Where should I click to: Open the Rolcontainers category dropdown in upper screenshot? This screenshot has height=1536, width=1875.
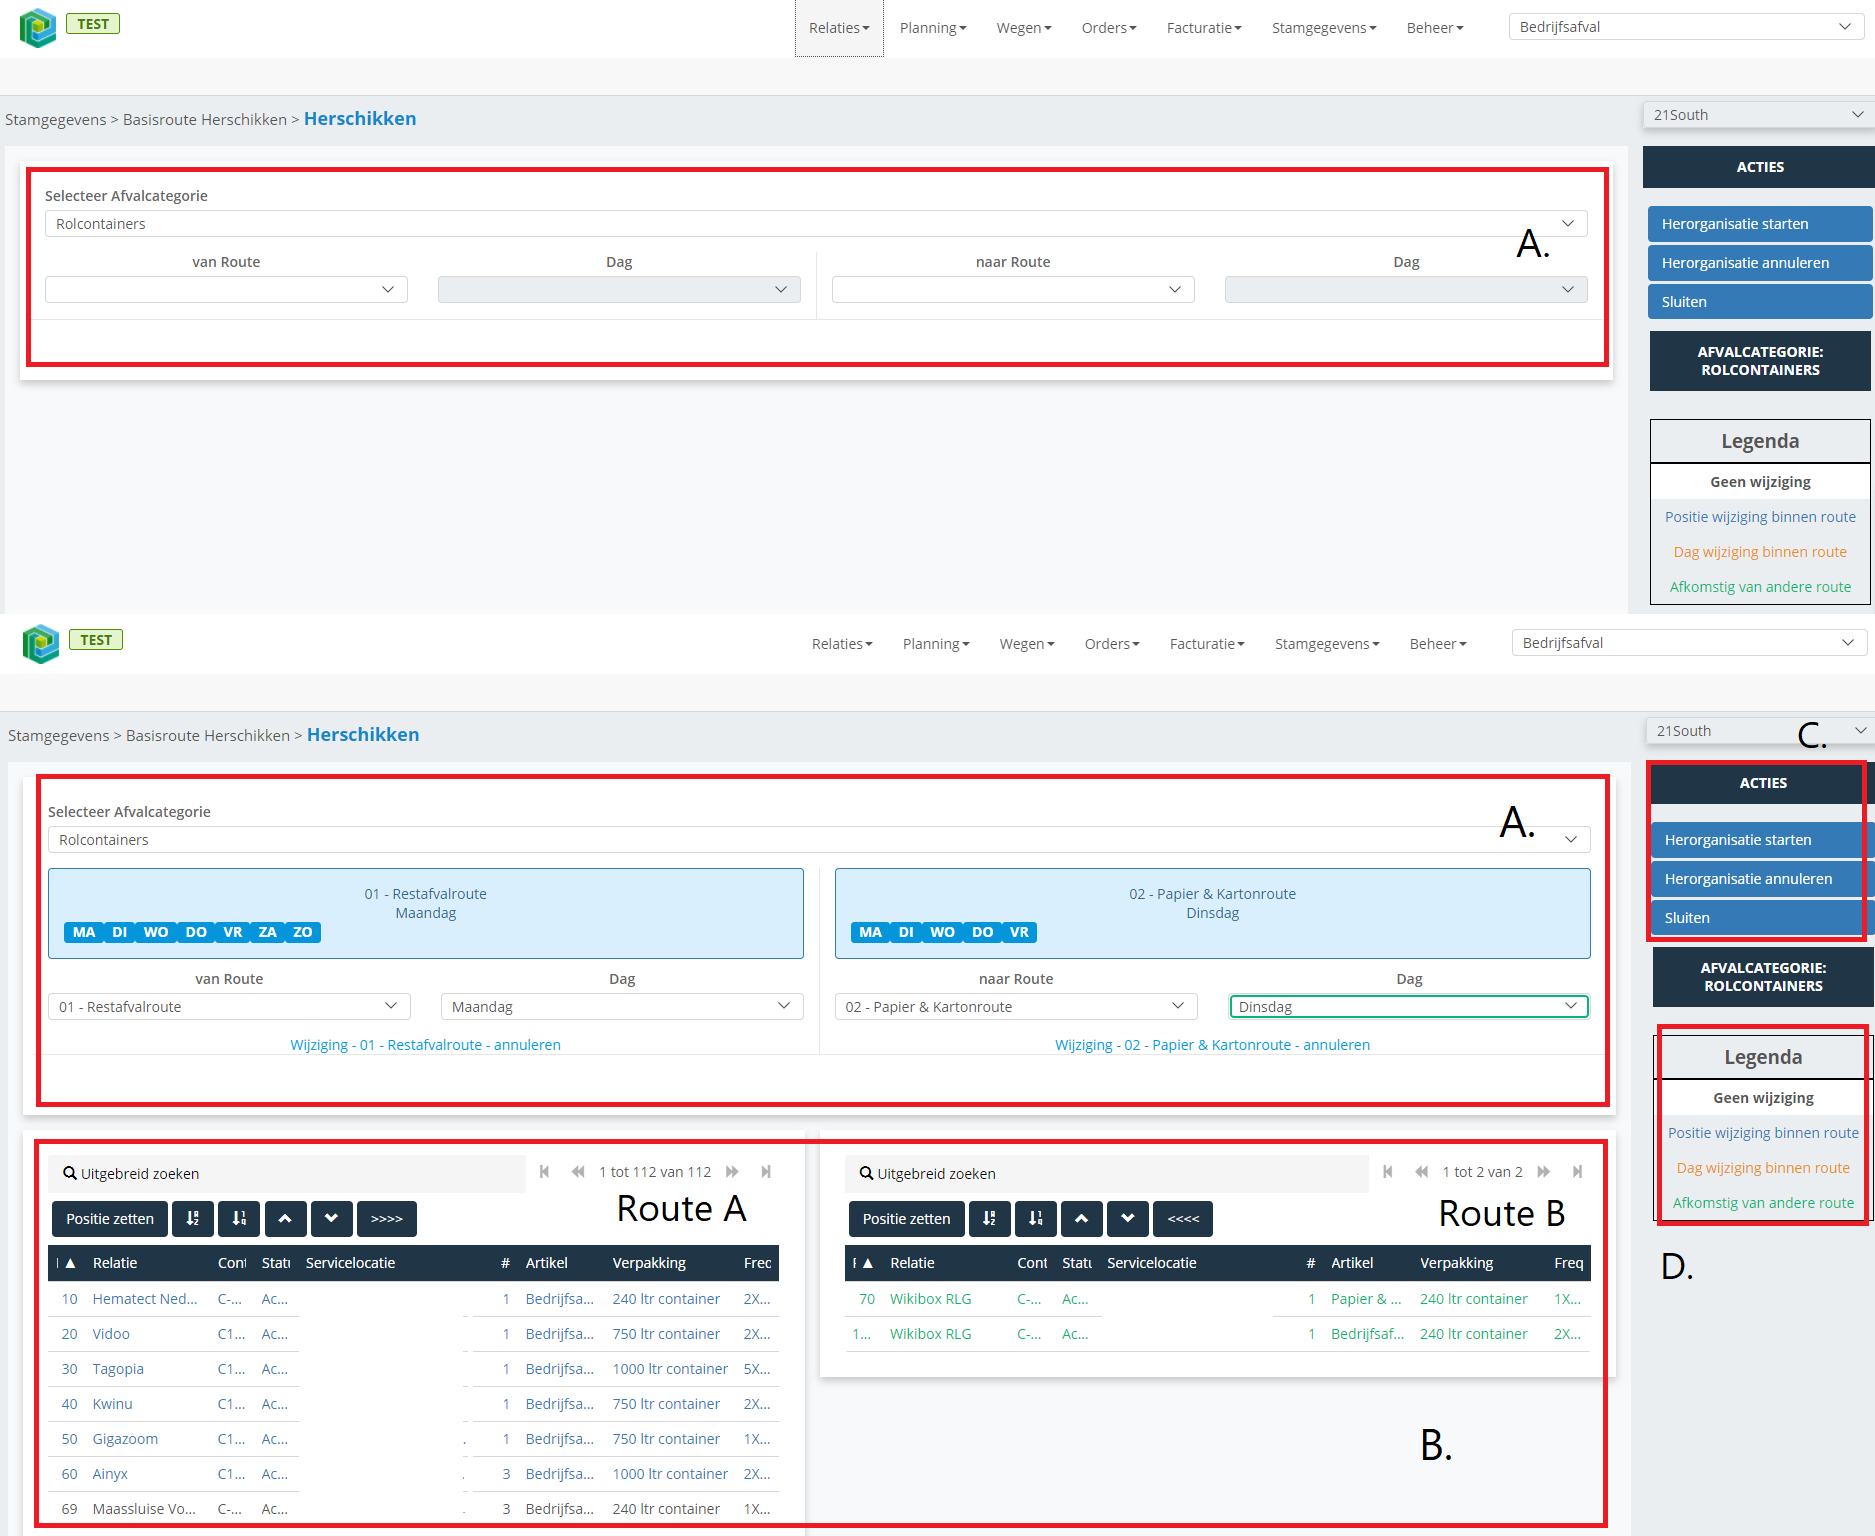click(x=816, y=223)
